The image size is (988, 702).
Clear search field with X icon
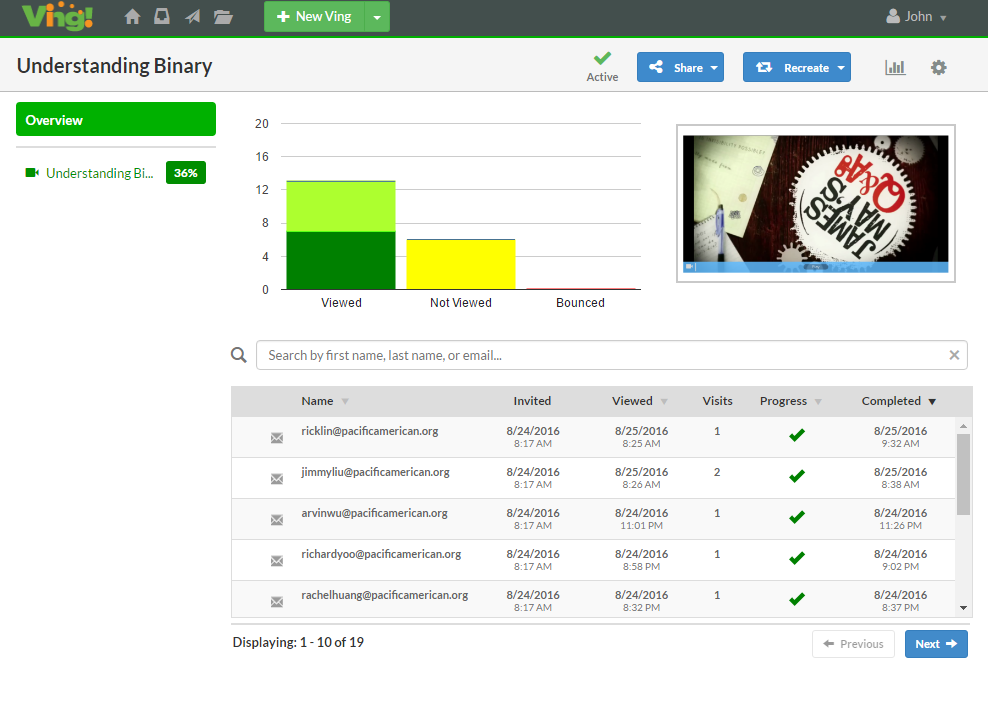[954, 355]
